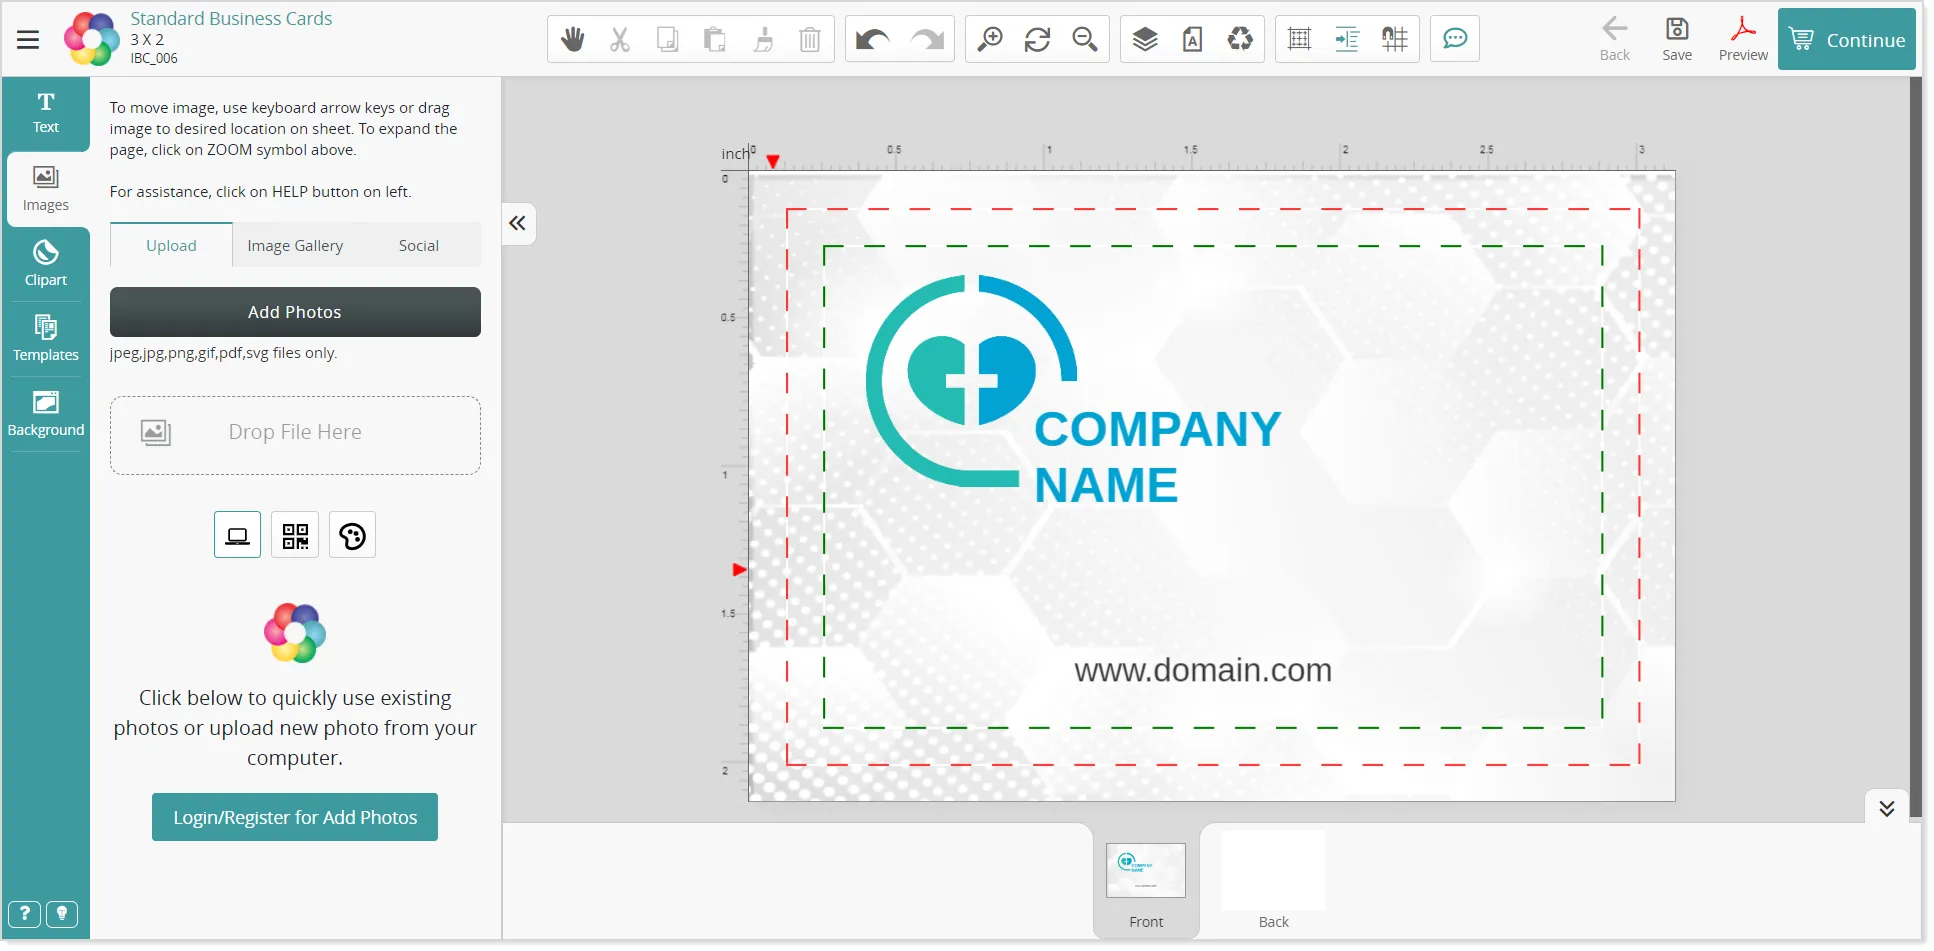Viewport: 1934px width, 951px height.
Task: Open the Background sidebar panel
Action: (x=46, y=414)
